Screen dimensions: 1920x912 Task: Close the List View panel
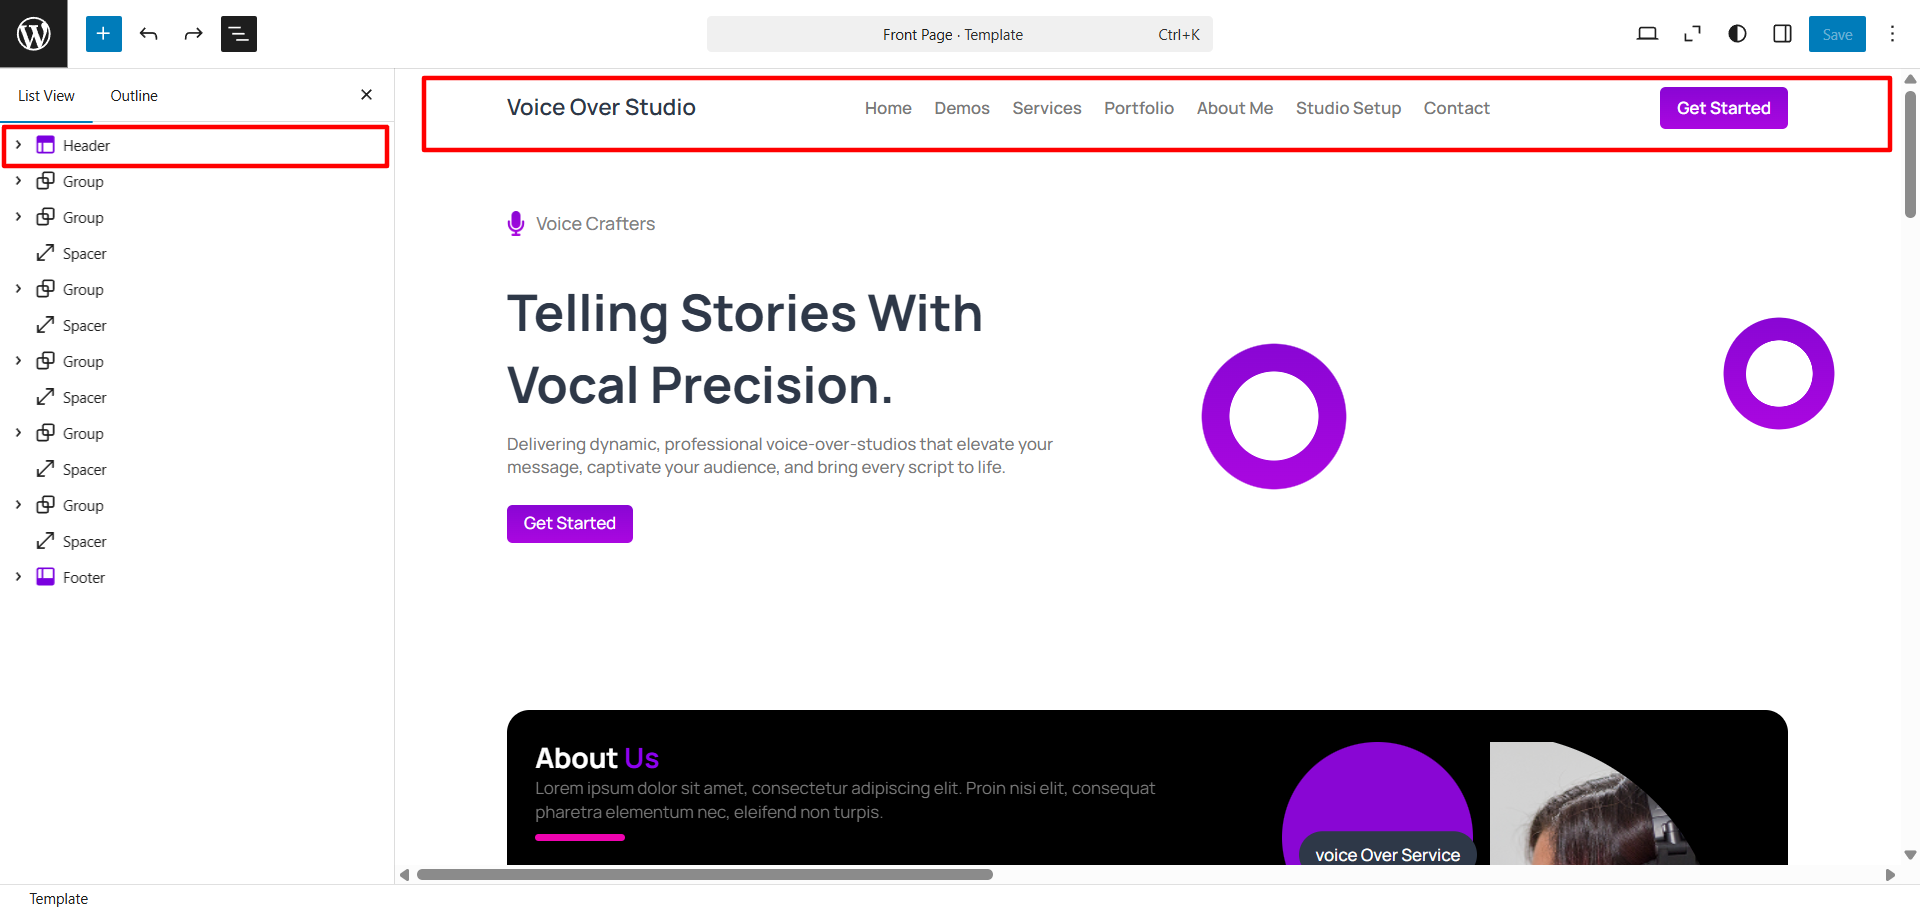tap(366, 95)
